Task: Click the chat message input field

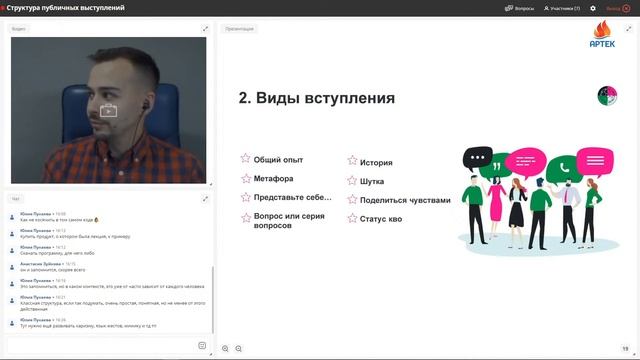Action: 102,345
